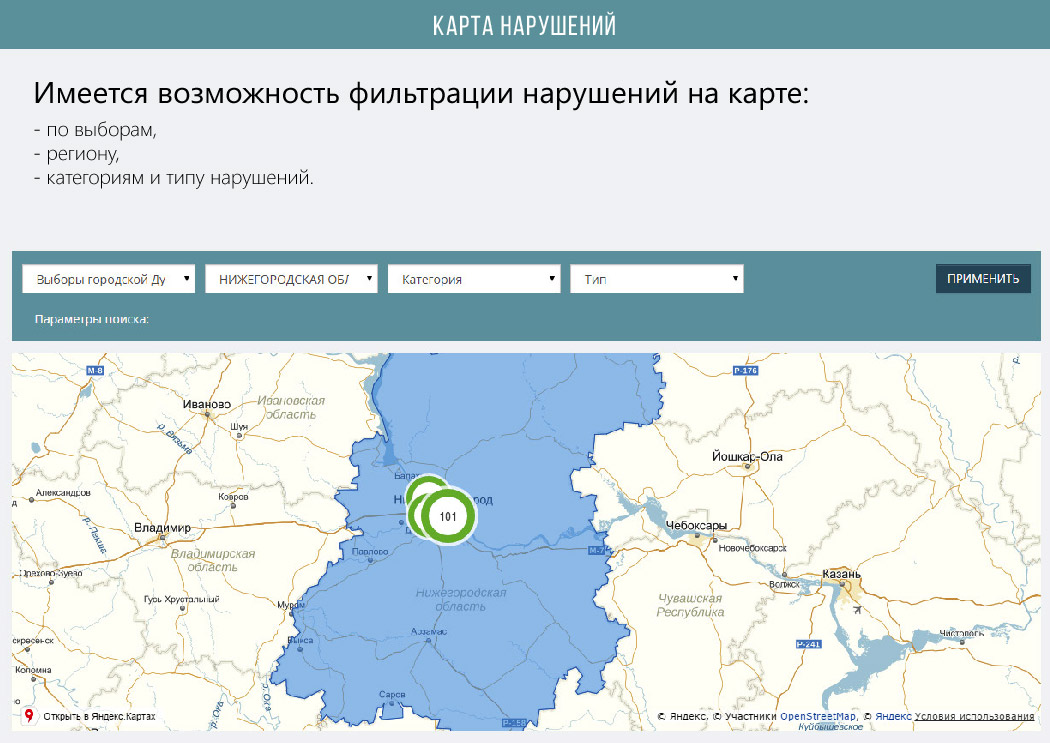This screenshot has width=1050, height=743.
Task: Click the P-241 road shield on map
Action: [807, 643]
